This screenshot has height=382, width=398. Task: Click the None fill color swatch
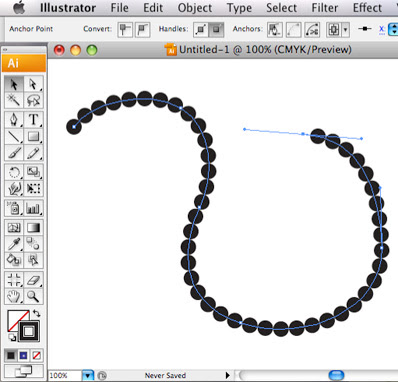pyautogui.click(x=36, y=355)
